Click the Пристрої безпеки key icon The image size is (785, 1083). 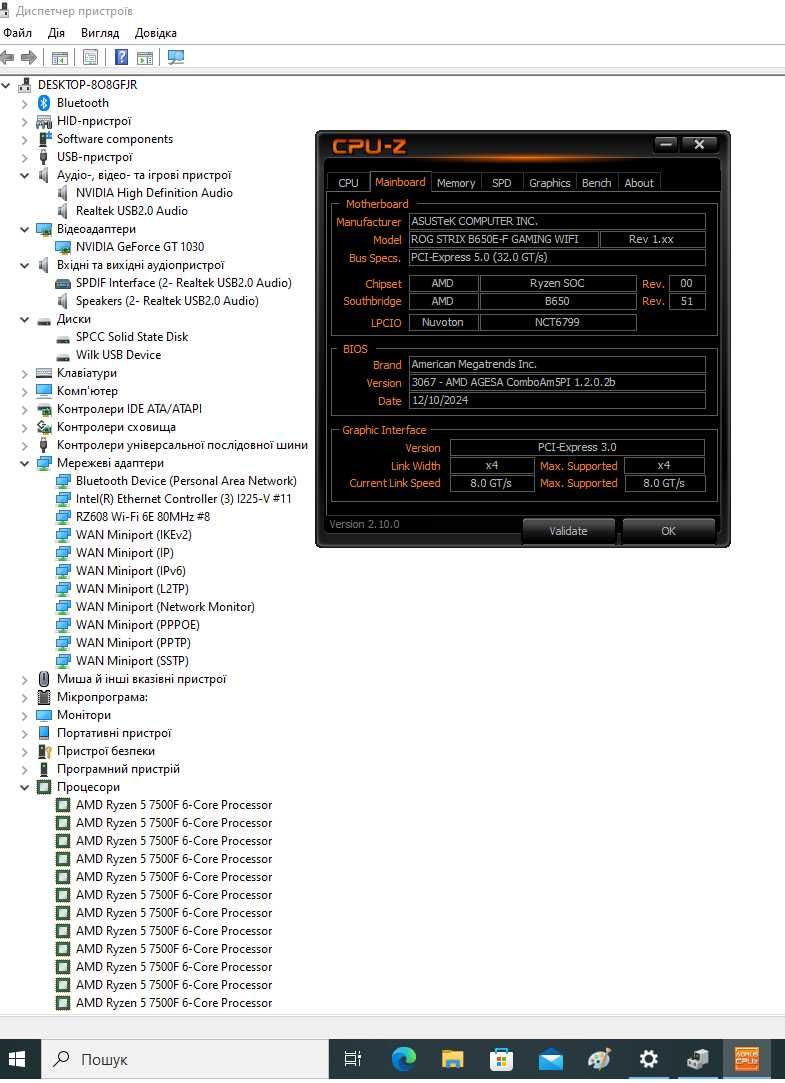pyautogui.click(x=44, y=751)
